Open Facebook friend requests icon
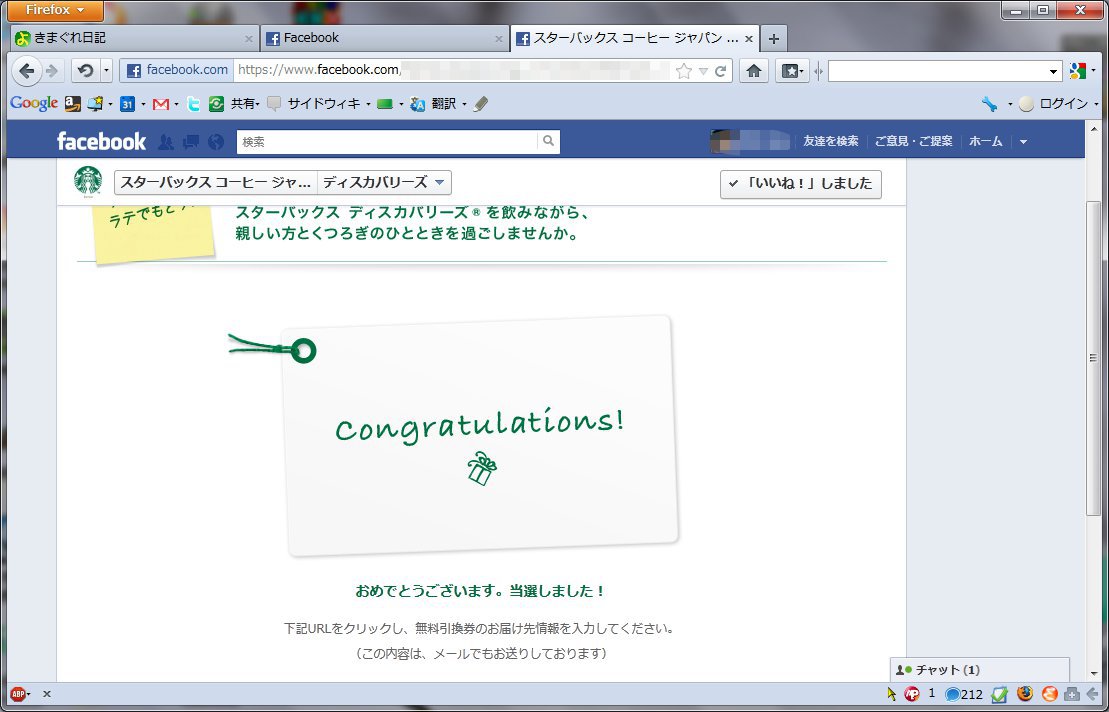This screenshot has width=1109, height=712. click(166, 142)
